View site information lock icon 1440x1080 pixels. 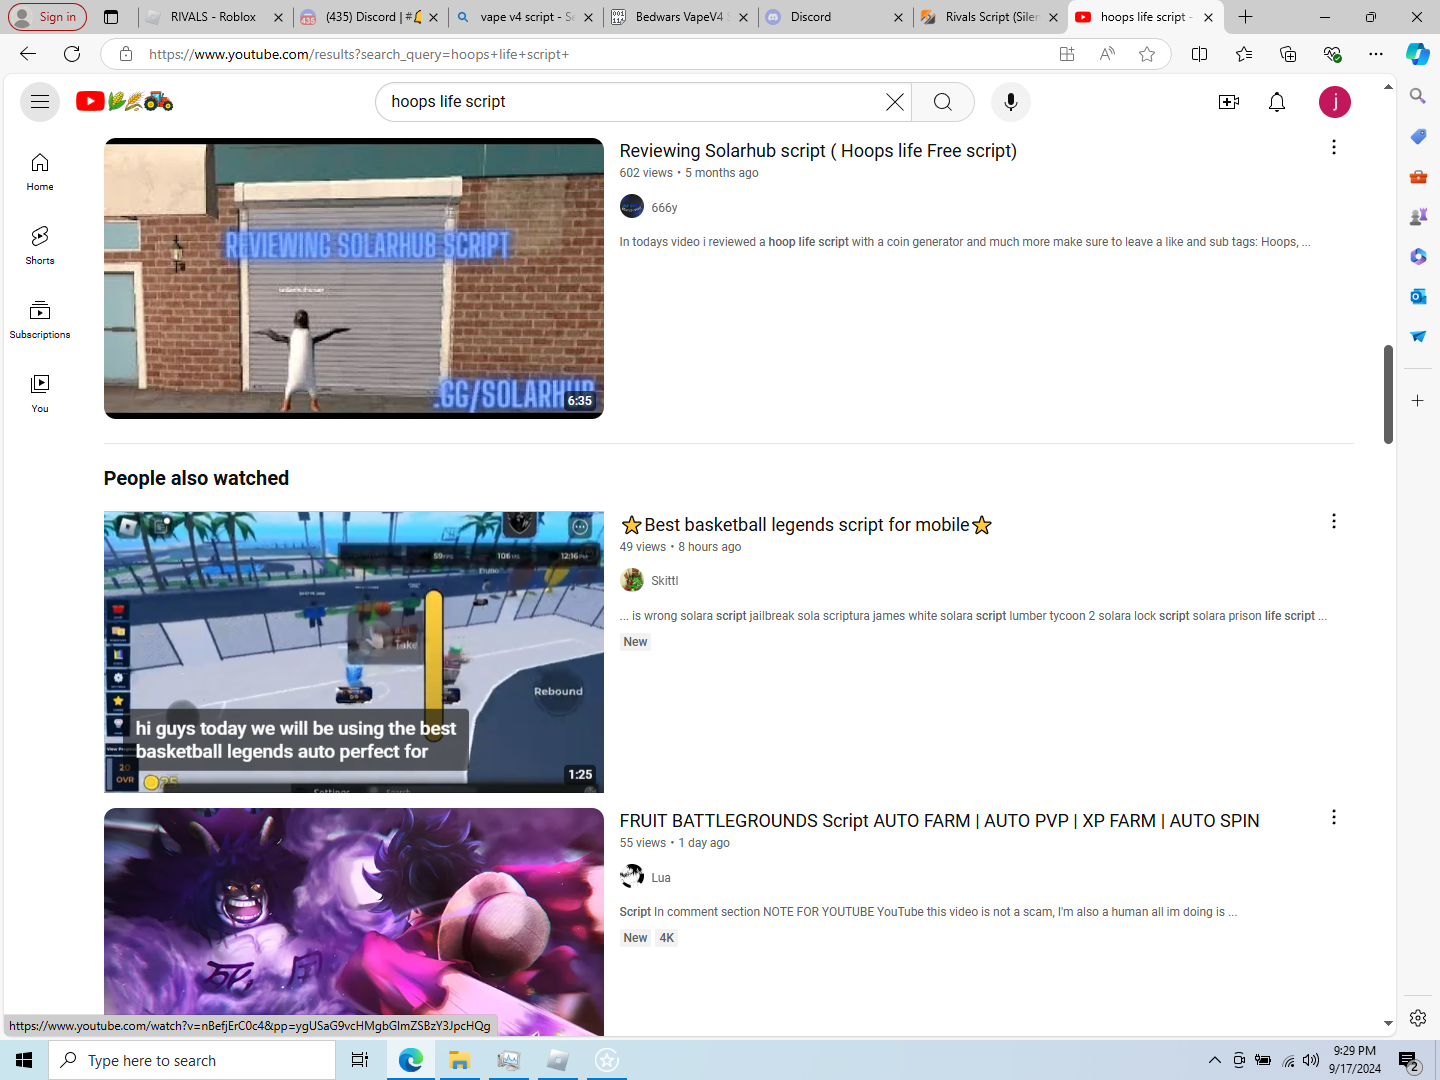(x=126, y=54)
